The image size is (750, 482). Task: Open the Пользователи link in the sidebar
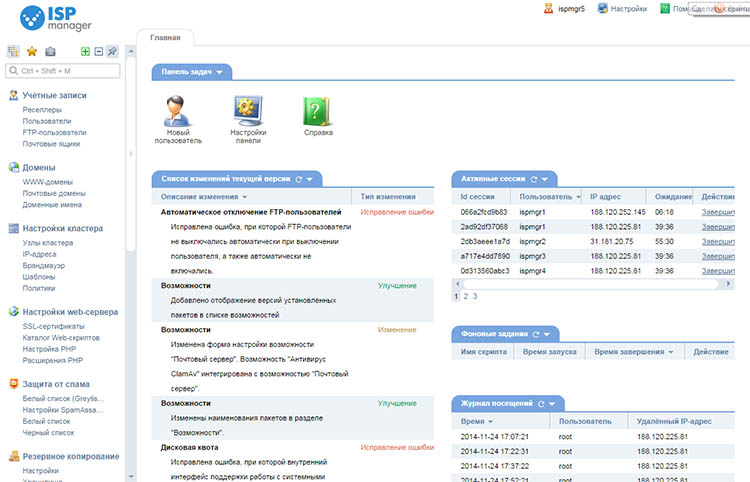(47, 121)
